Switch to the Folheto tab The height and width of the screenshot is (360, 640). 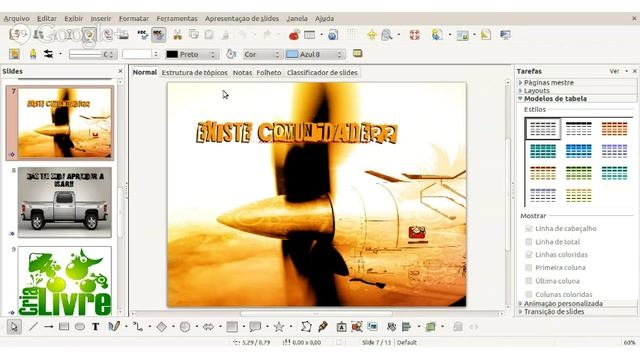269,72
